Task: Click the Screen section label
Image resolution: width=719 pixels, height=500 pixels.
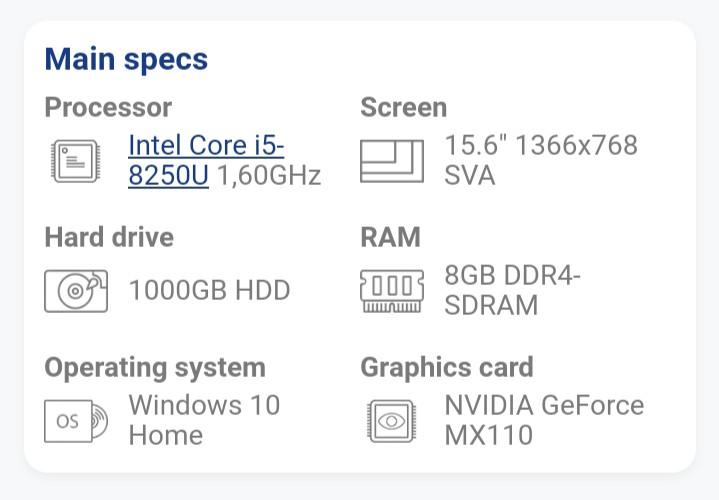Action: click(x=404, y=107)
